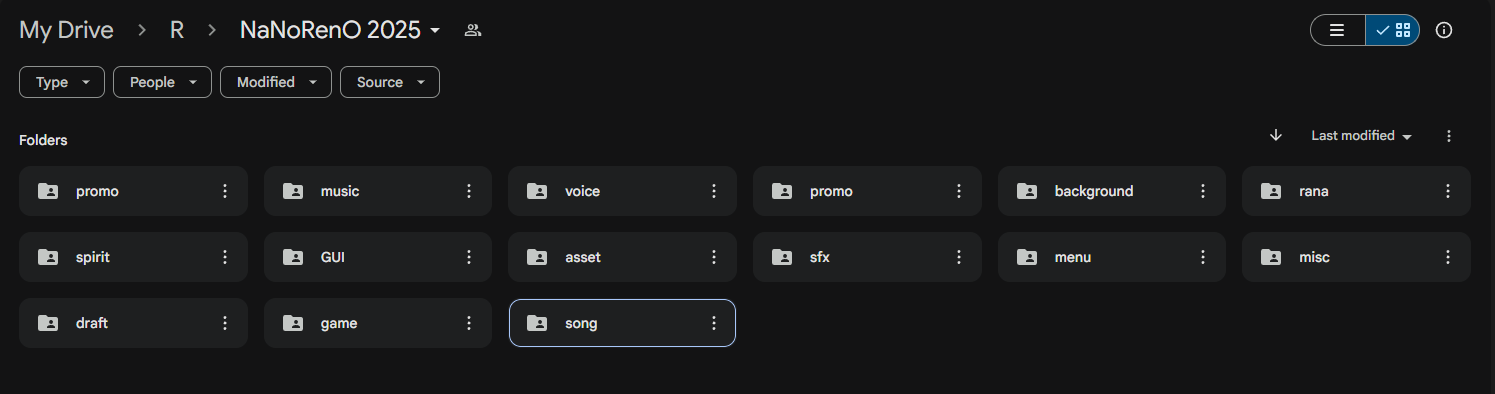Open the View details info icon

1443,30
